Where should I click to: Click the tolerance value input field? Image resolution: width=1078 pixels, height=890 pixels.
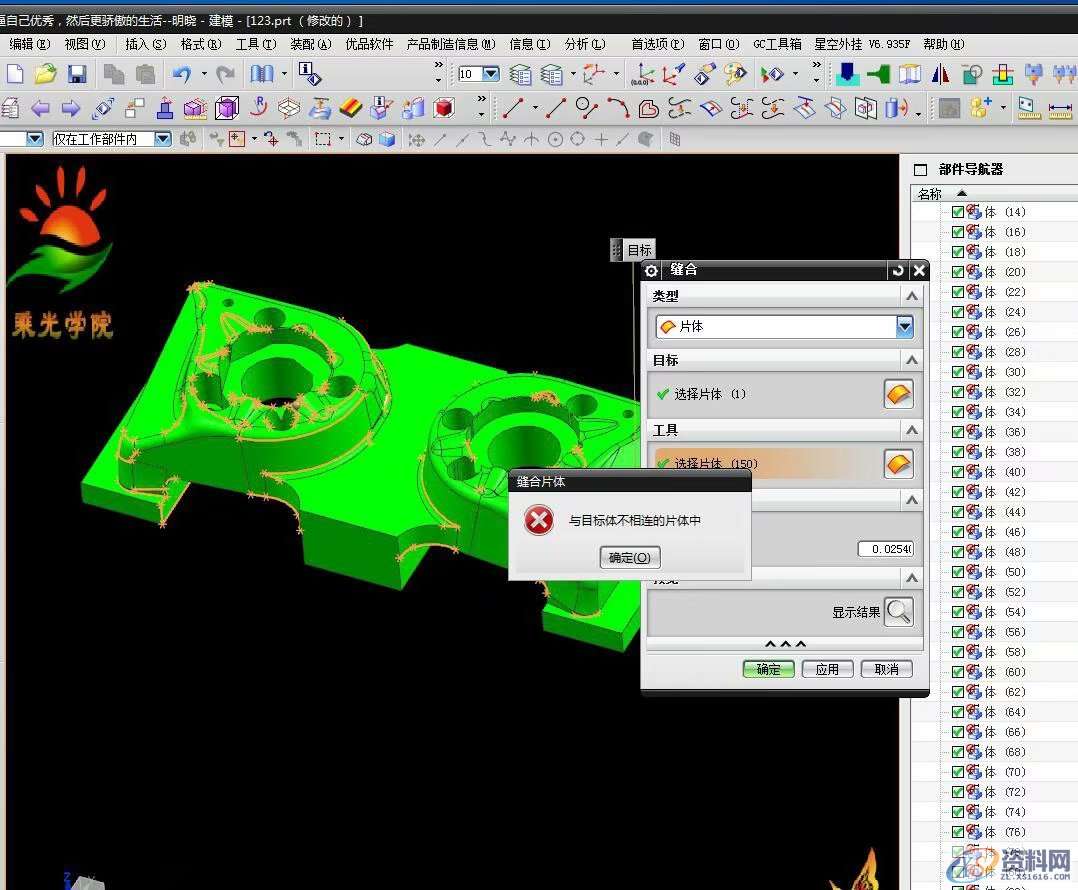[x=884, y=549]
